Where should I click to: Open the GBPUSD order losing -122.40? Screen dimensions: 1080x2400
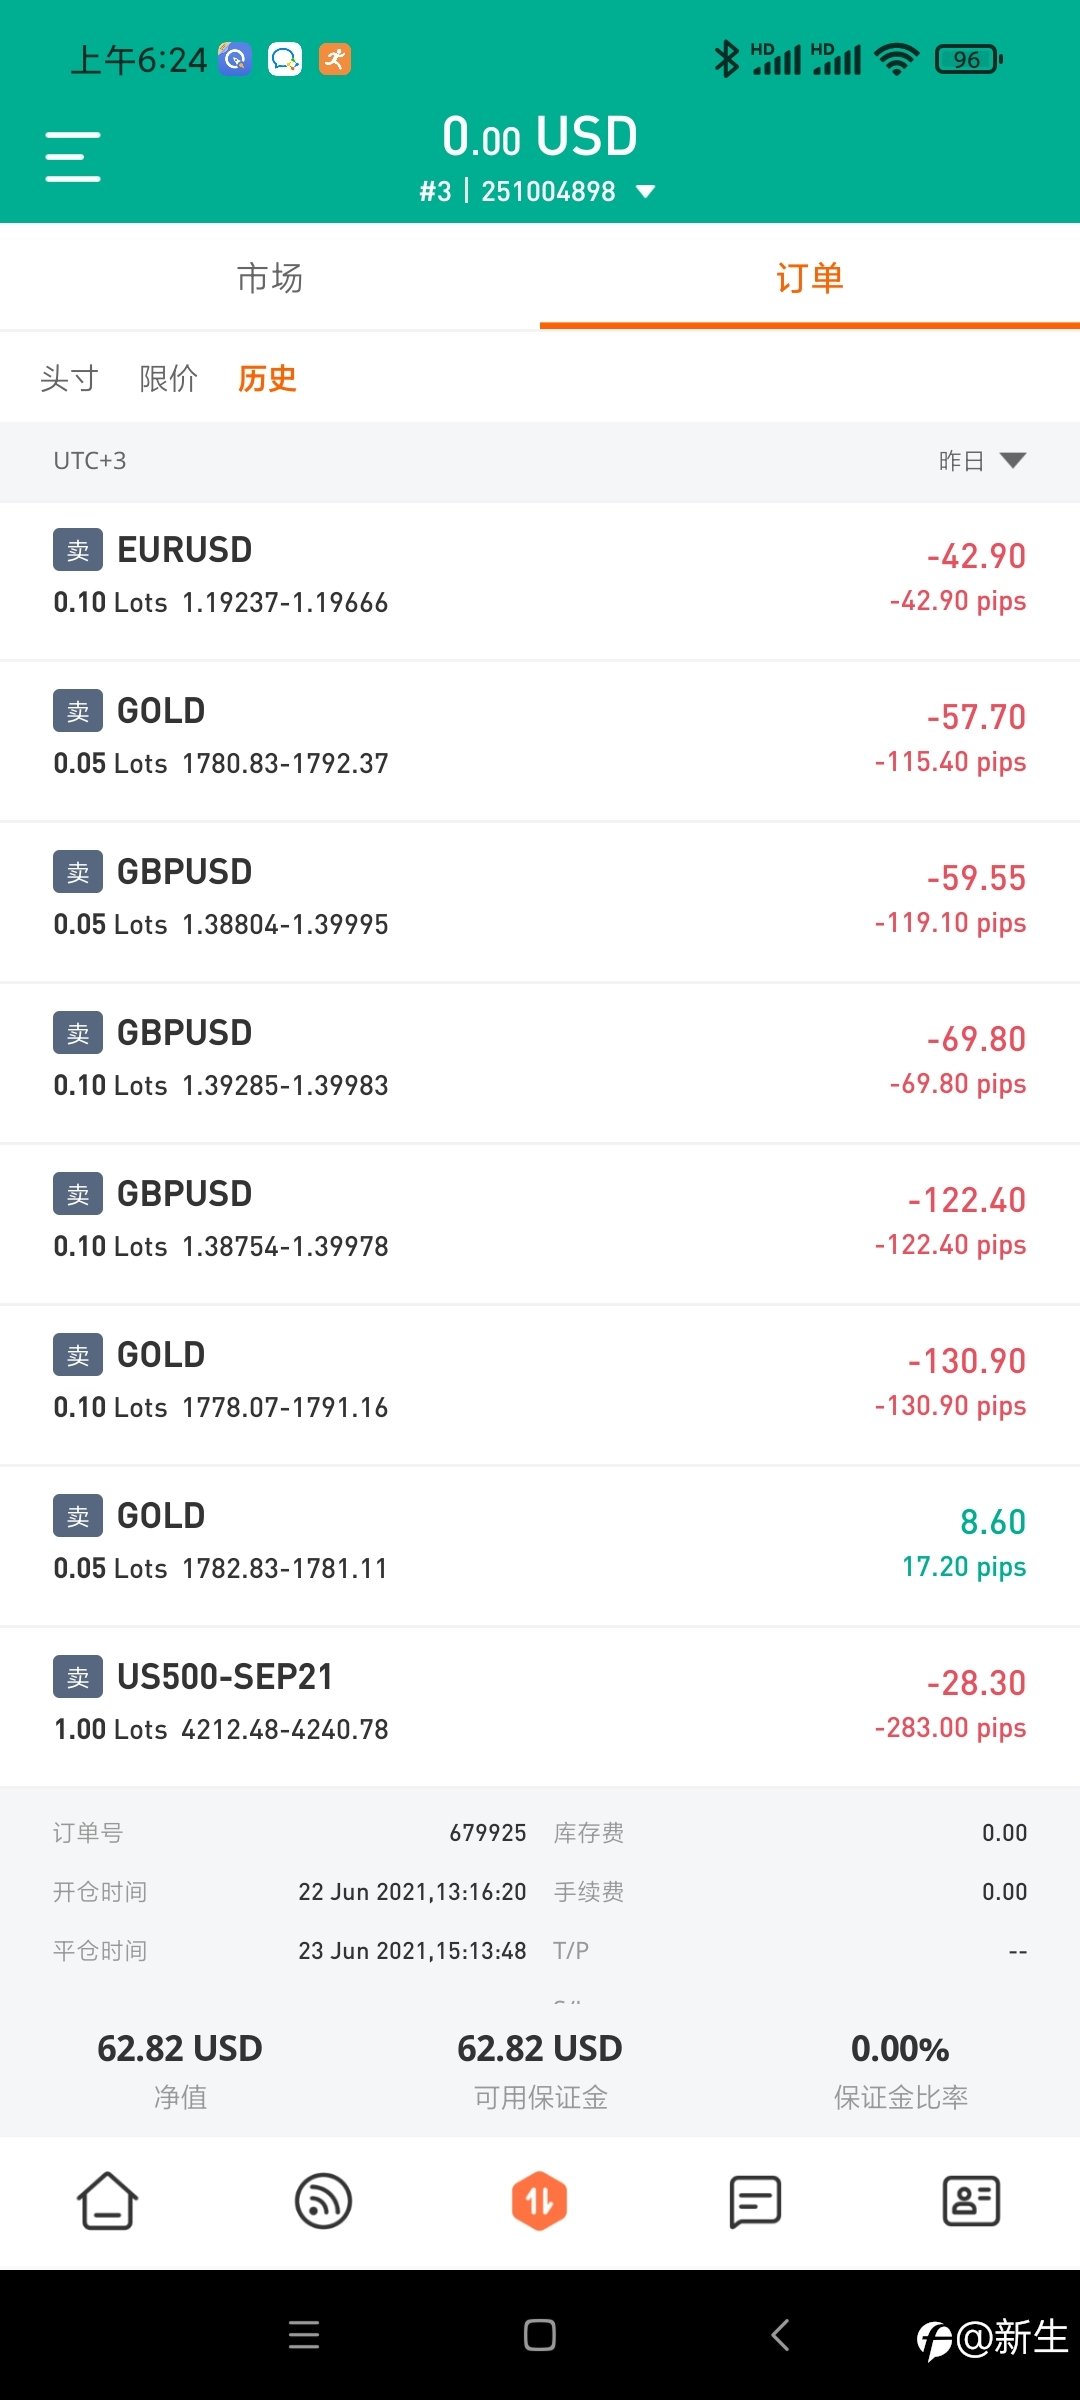tap(540, 1224)
